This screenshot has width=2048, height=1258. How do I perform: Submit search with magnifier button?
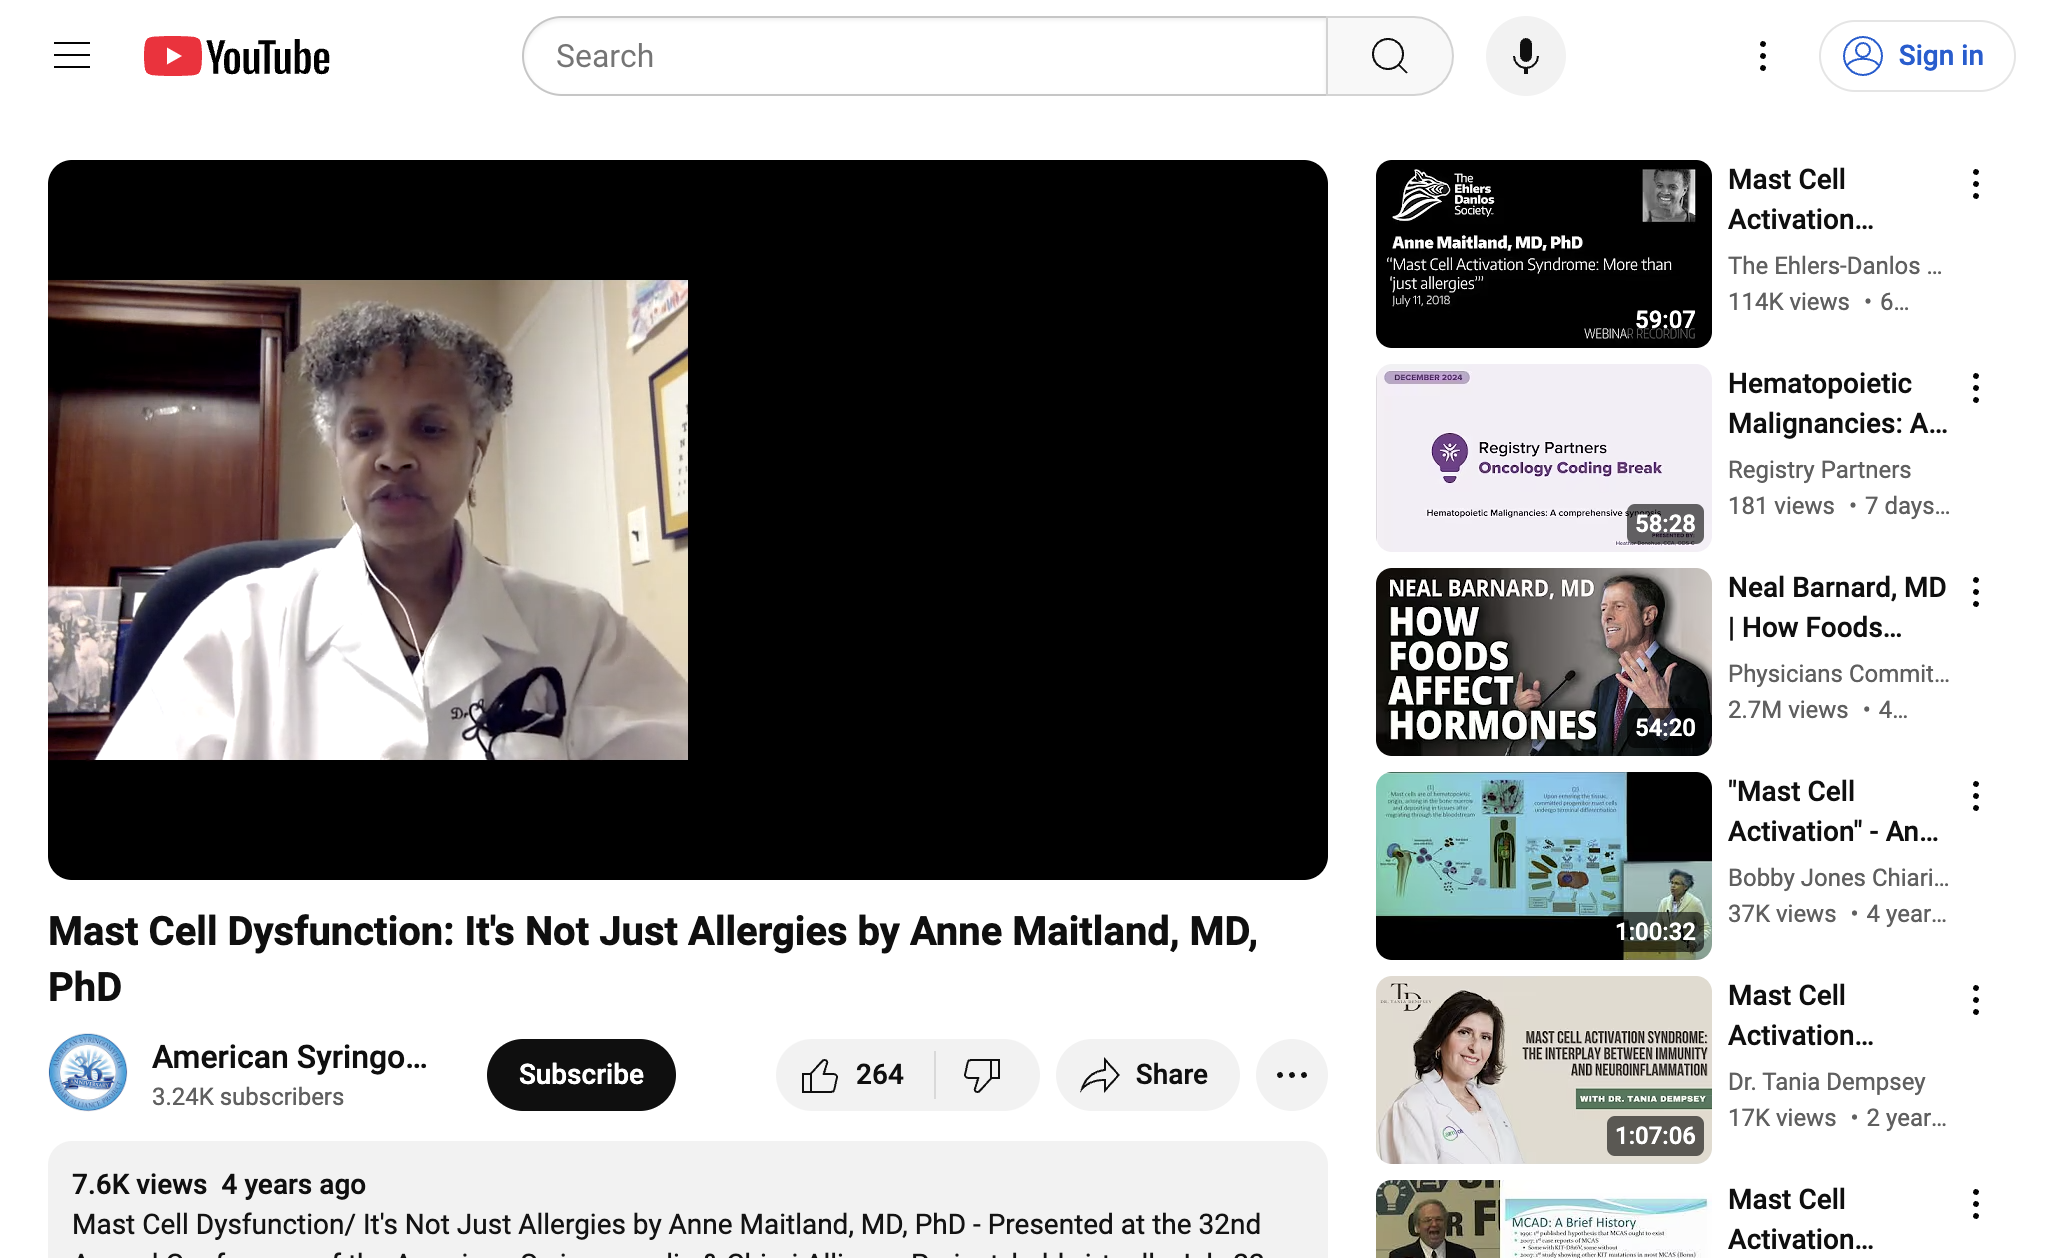(x=1389, y=56)
